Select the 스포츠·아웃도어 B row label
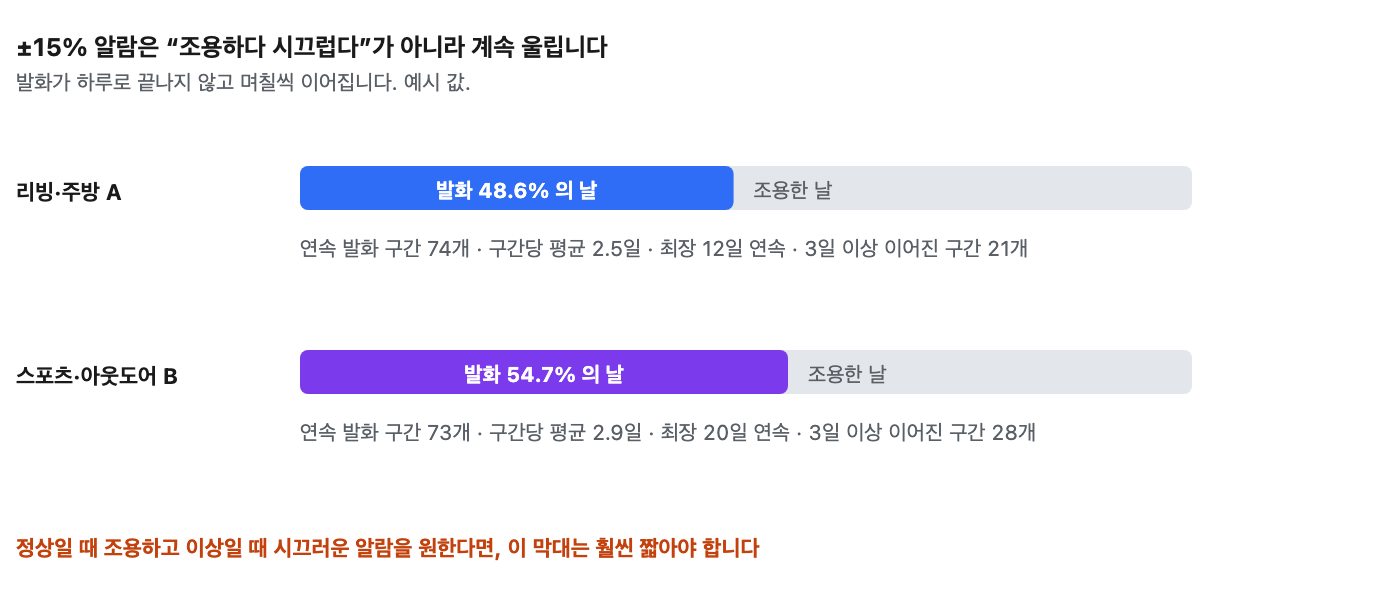 click(x=97, y=376)
